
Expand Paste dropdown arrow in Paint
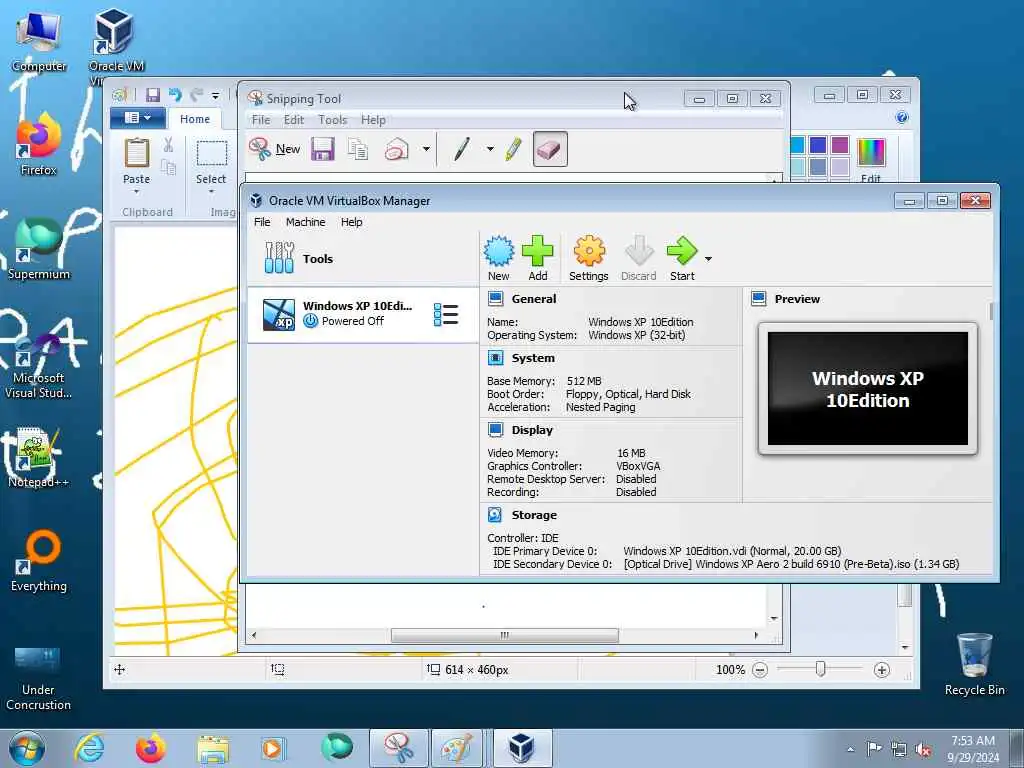click(136, 192)
